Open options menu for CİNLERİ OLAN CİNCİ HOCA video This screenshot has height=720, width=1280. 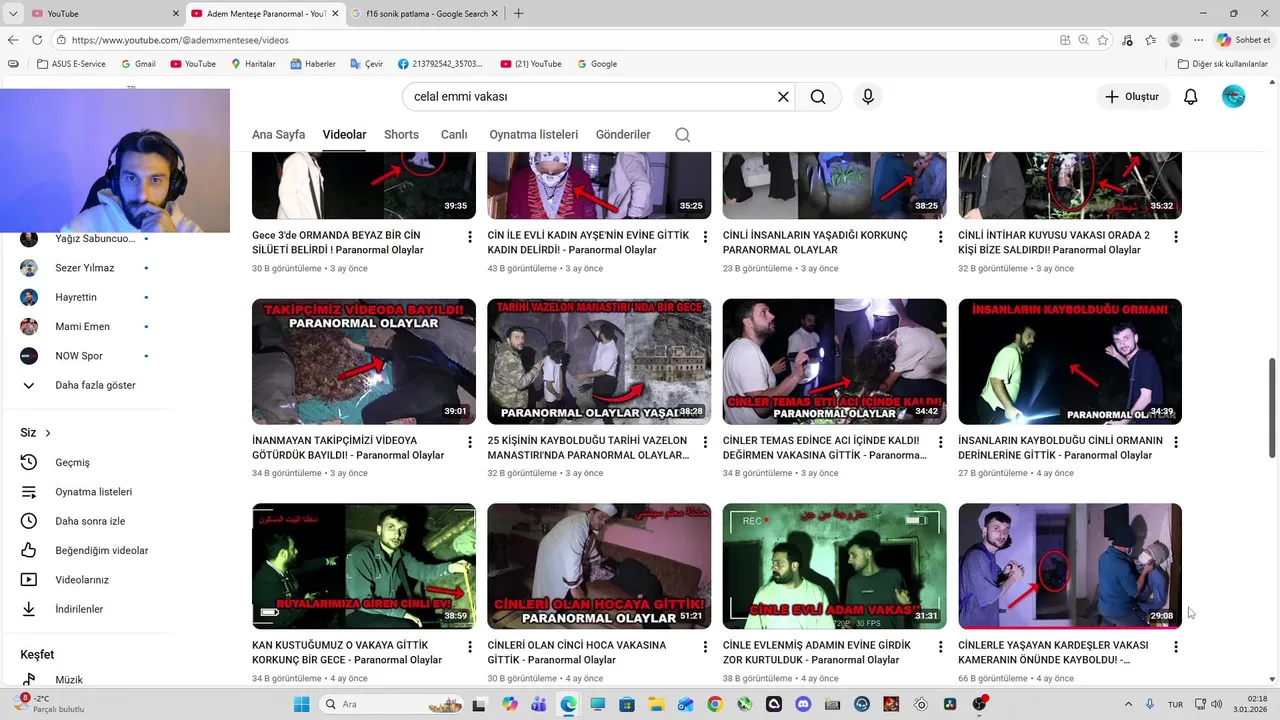pos(705,647)
